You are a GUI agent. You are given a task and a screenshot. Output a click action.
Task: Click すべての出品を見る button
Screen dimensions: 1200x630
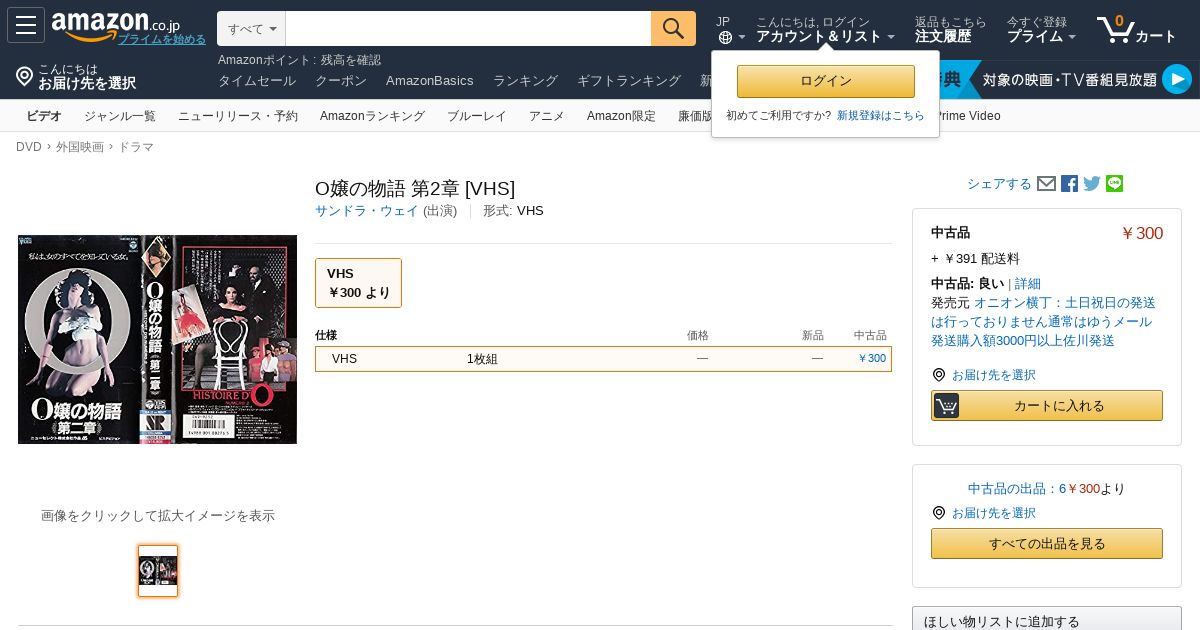pos(1047,544)
